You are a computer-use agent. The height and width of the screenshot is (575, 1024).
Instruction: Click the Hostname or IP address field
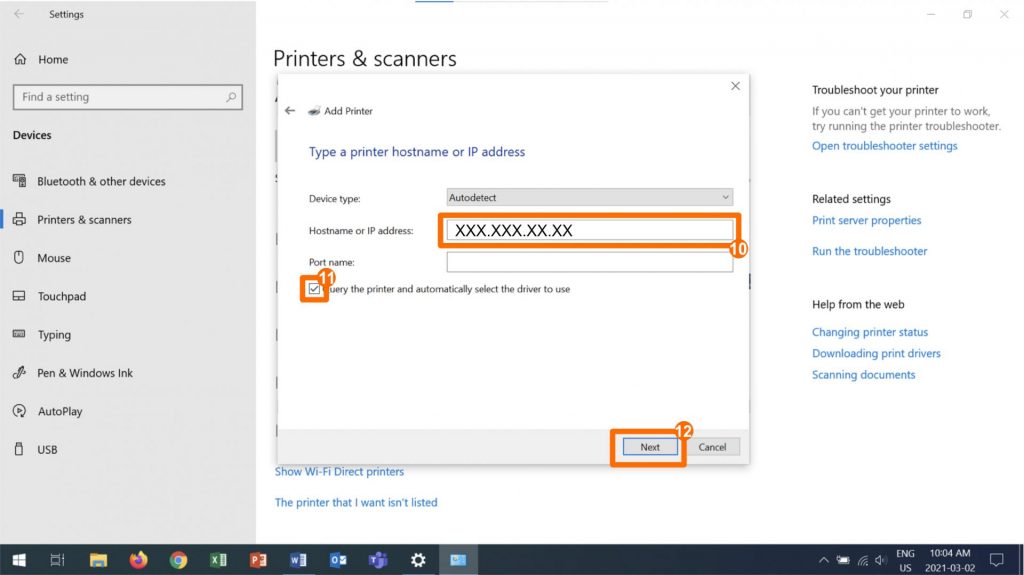point(589,231)
